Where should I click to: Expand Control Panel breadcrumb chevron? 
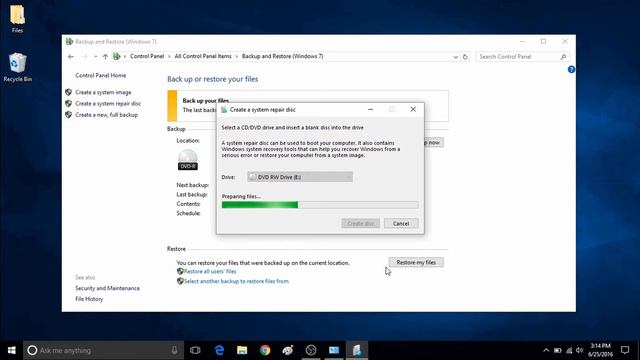pyautogui.click(x=169, y=56)
